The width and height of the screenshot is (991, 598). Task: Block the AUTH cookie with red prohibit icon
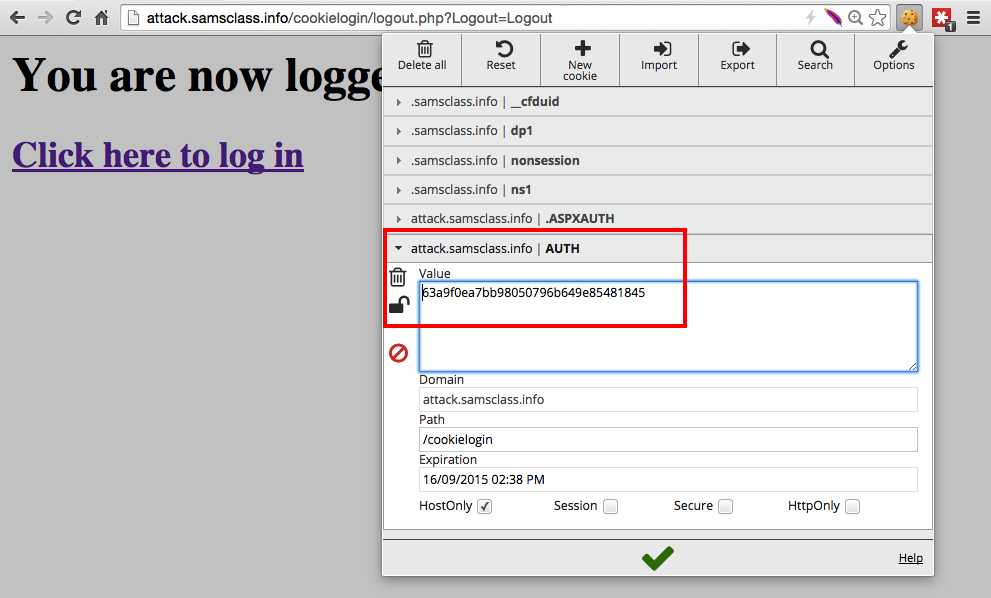398,353
